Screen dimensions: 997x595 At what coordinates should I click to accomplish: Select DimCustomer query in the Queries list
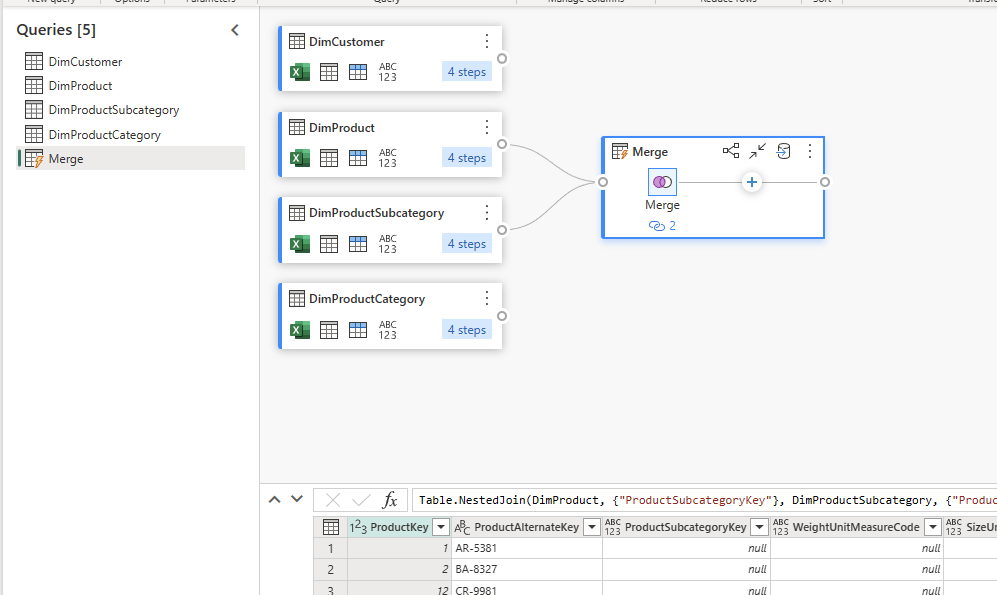point(85,62)
